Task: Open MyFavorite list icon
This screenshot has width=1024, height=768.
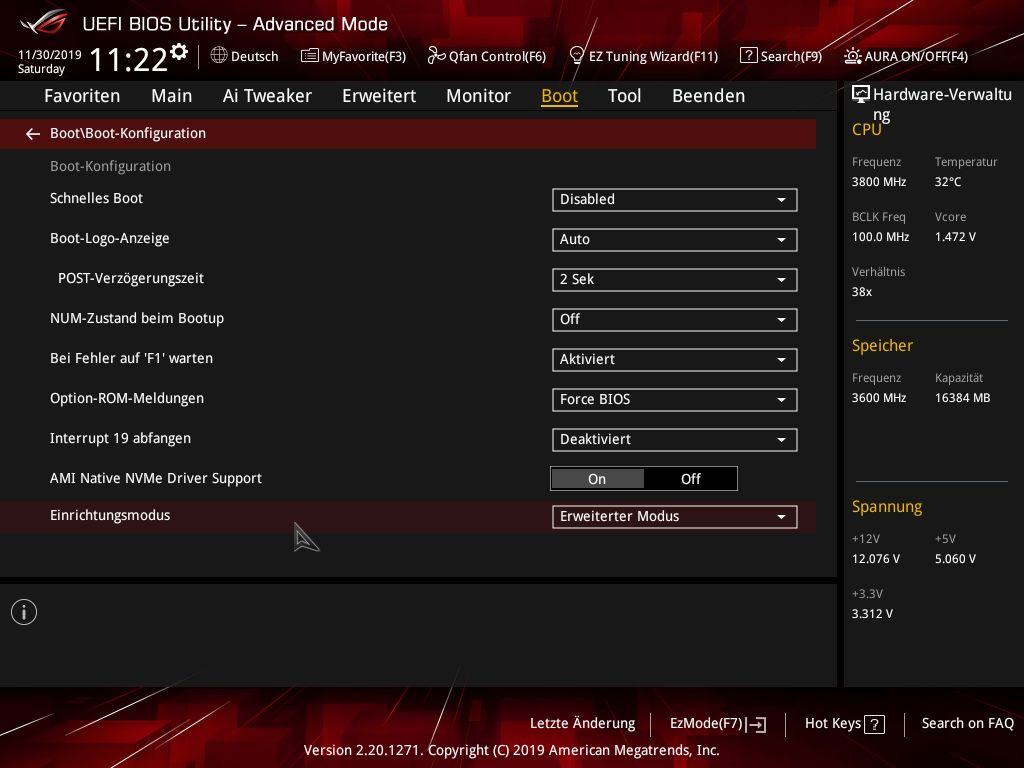Action: (x=310, y=56)
